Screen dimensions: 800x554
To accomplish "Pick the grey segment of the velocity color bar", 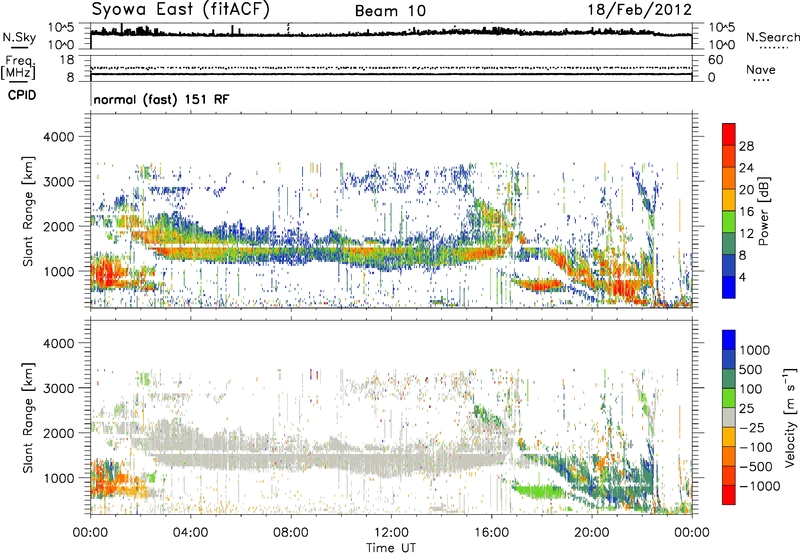I will point(729,417).
